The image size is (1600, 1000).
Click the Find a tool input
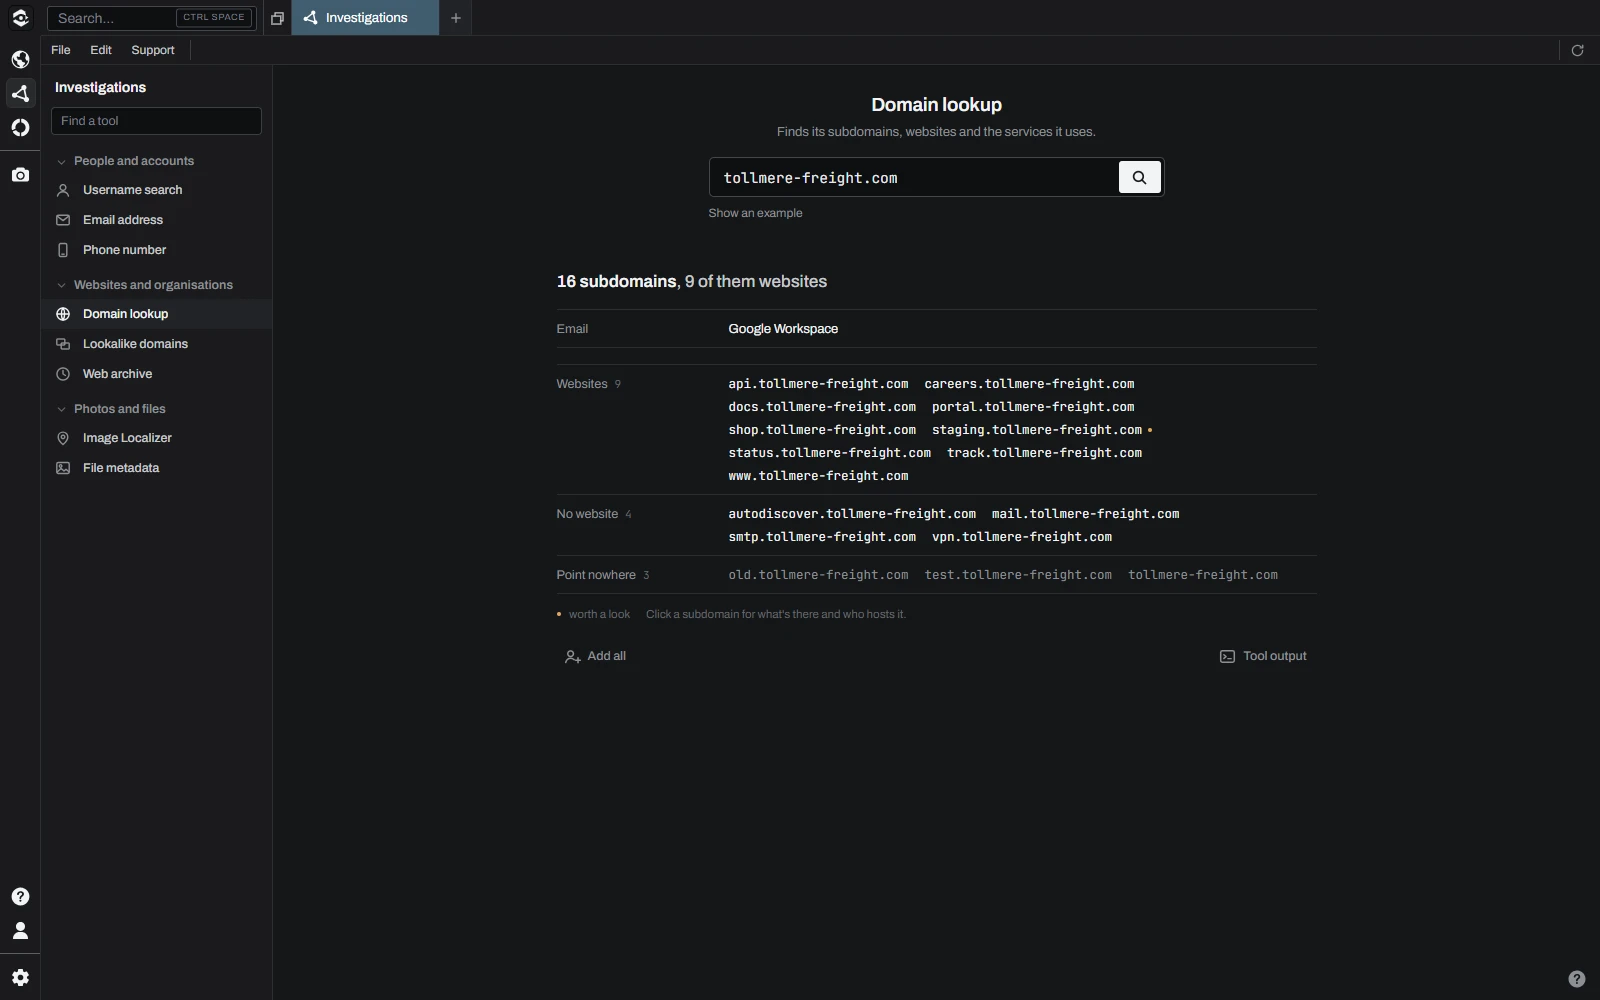156,121
